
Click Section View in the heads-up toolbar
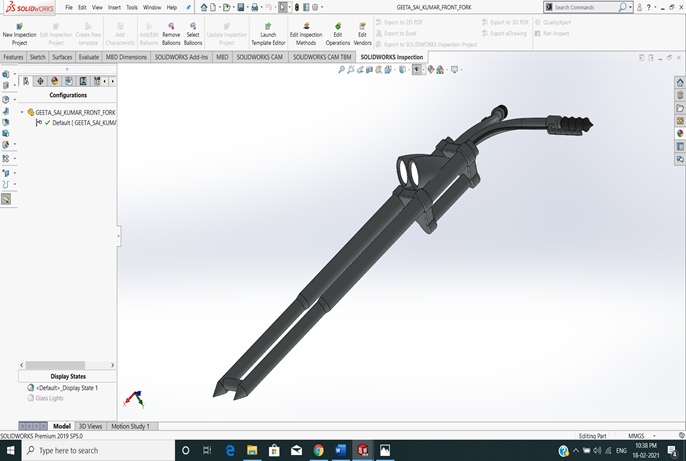[369, 70]
